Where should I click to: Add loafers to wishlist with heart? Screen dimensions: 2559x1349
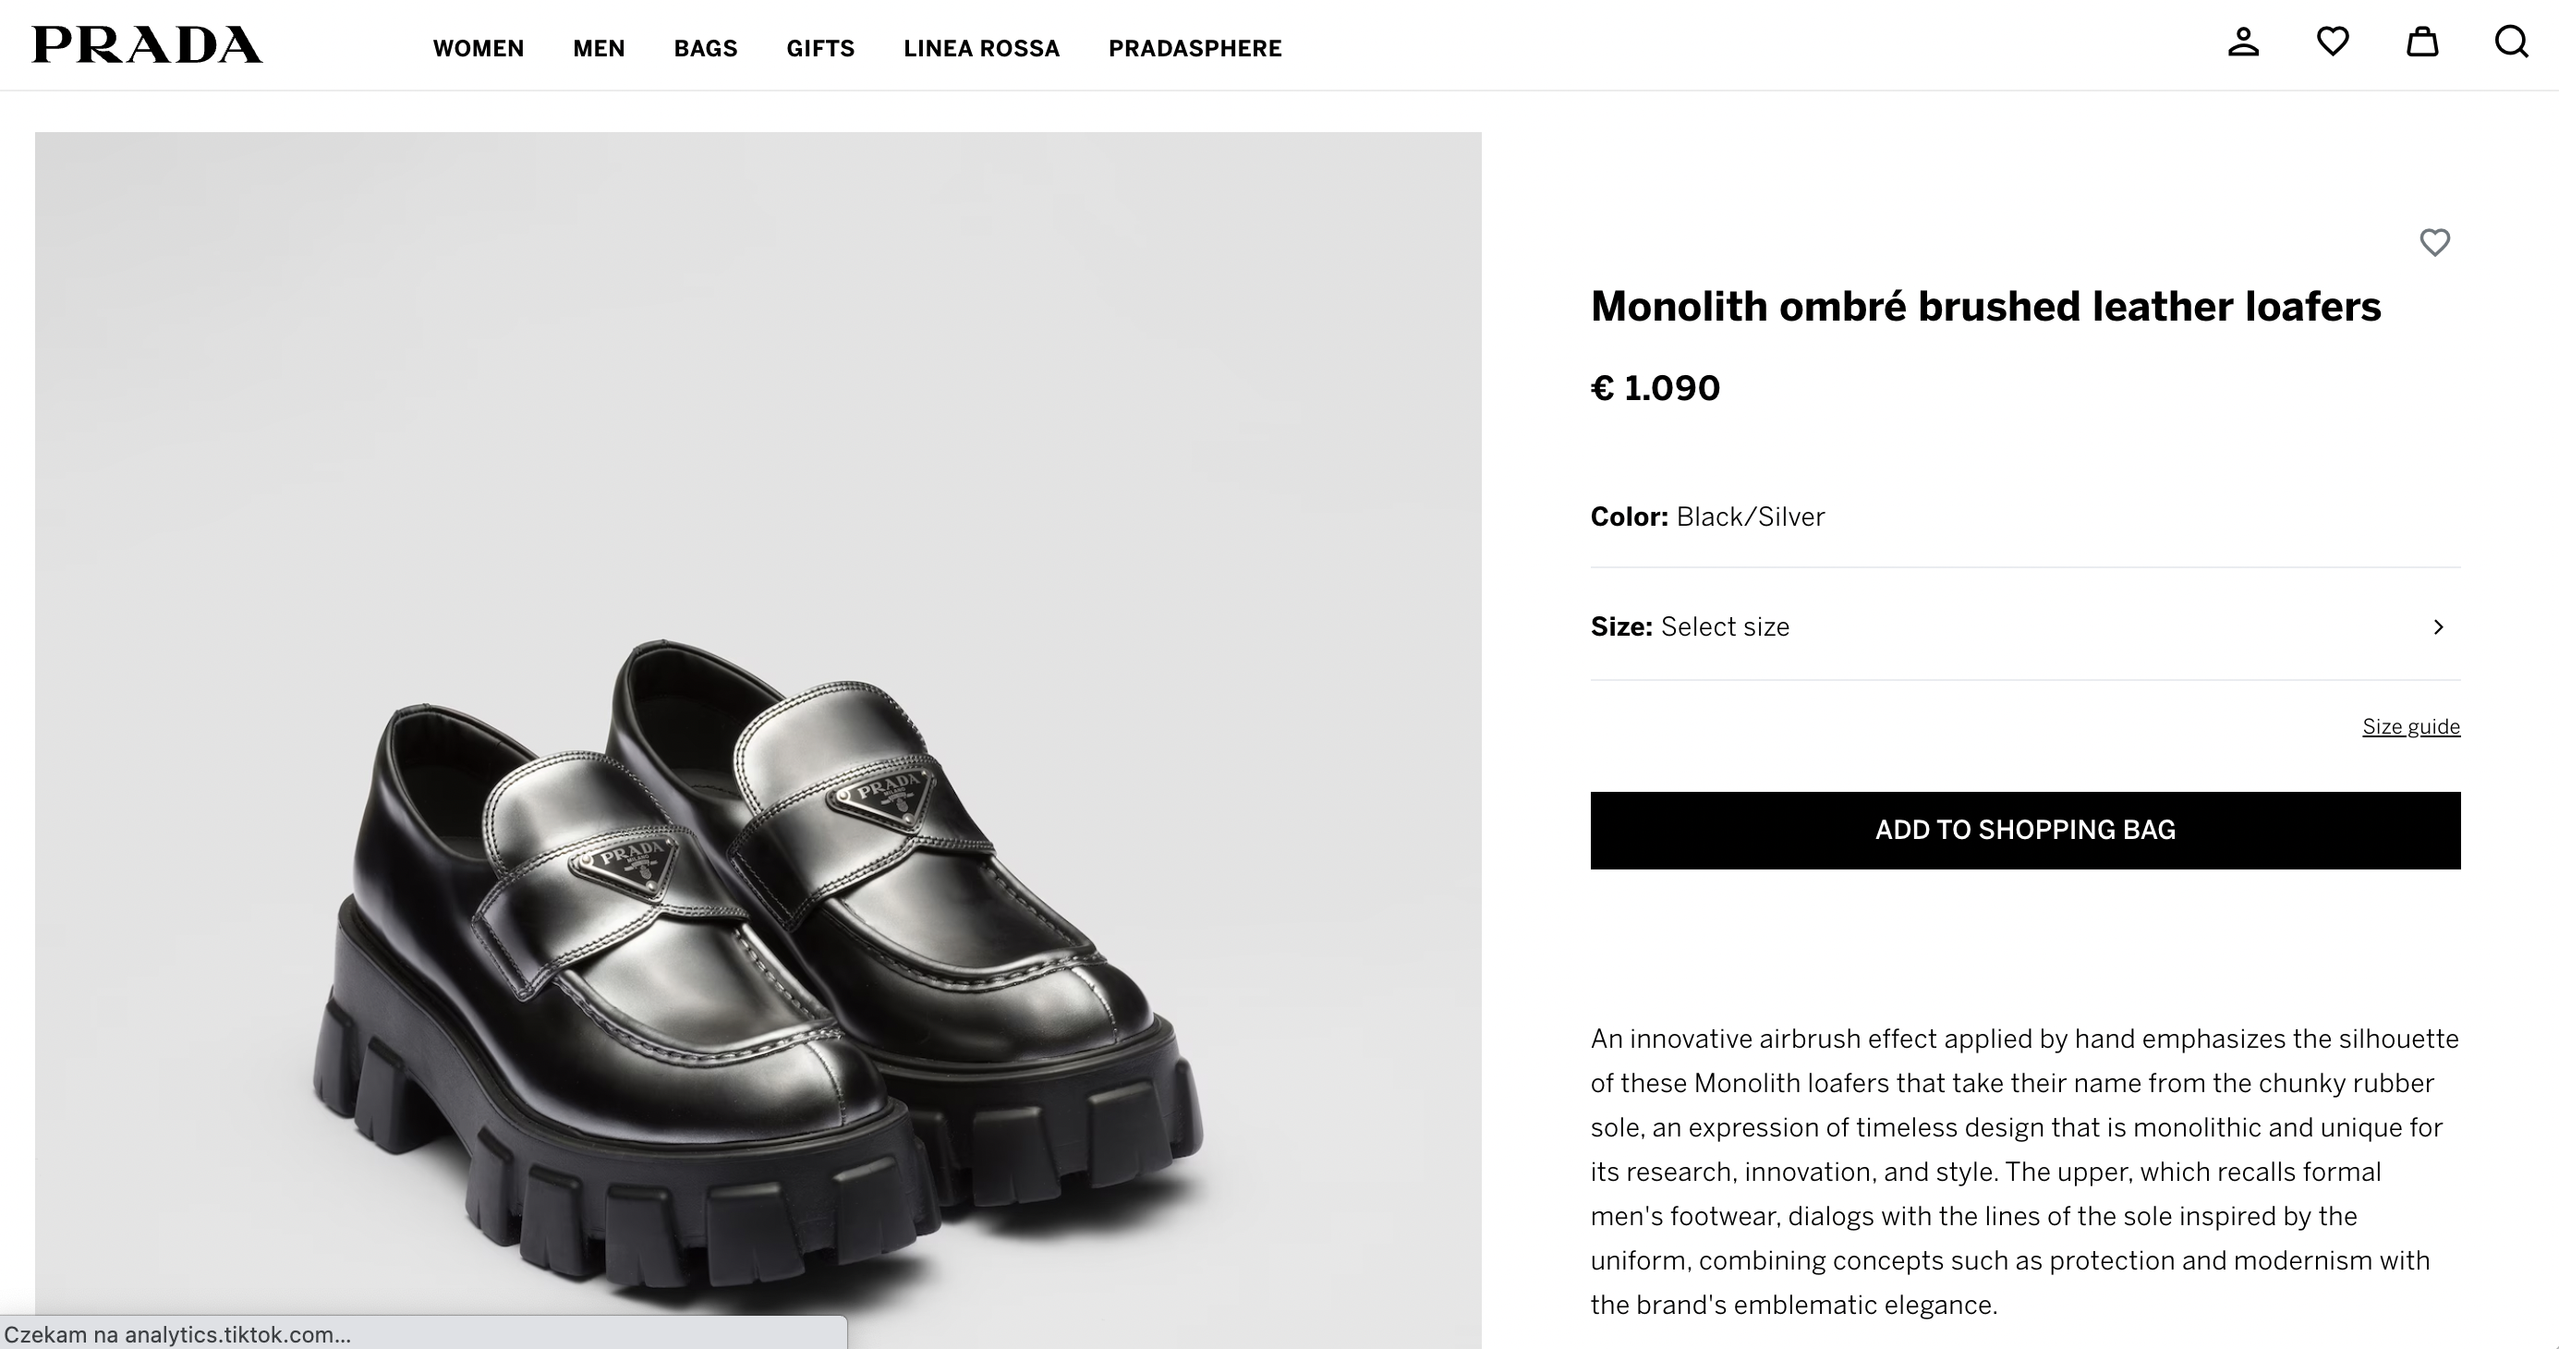[x=2434, y=242]
